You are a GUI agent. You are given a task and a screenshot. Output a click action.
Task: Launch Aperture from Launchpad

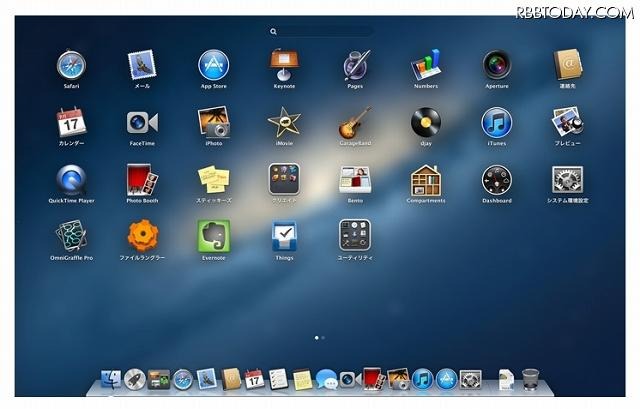pyautogui.click(x=496, y=65)
